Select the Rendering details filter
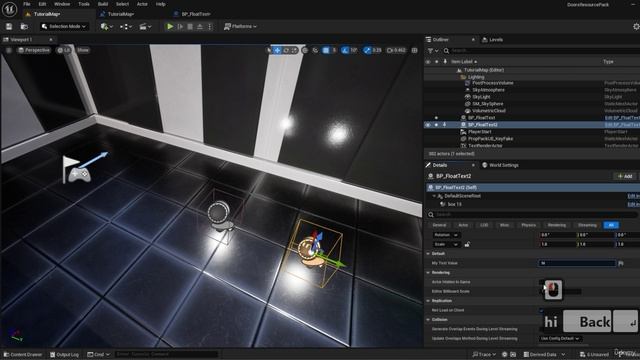 coord(557,225)
